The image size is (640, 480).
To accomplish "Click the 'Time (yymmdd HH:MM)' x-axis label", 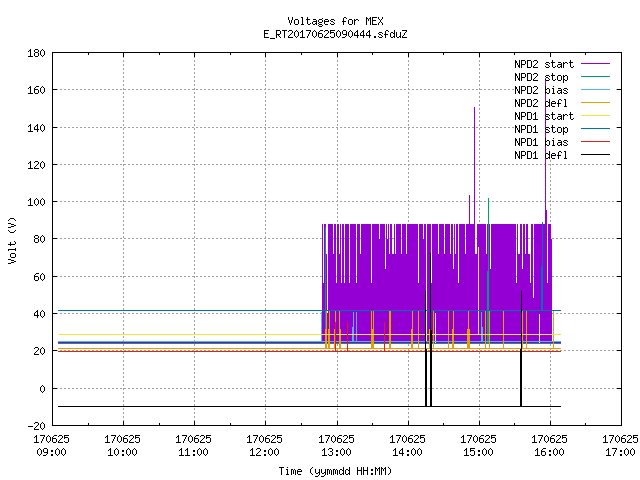I will [336, 471].
